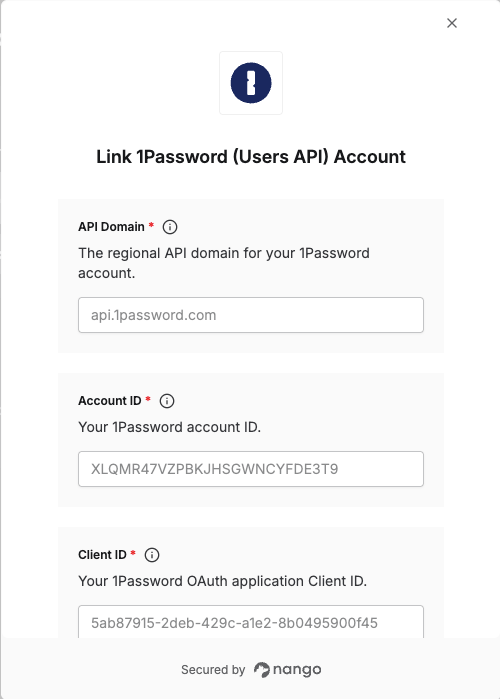The image size is (500, 699).
Task: Open the nango logo in footer
Action: 287,670
